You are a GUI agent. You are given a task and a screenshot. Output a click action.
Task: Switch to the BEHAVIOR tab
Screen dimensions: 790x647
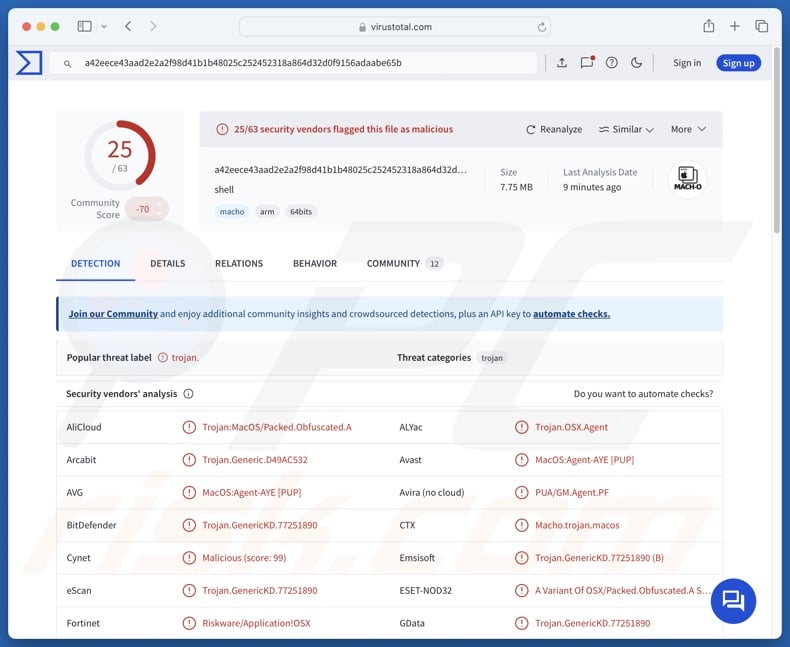(315, 264)
